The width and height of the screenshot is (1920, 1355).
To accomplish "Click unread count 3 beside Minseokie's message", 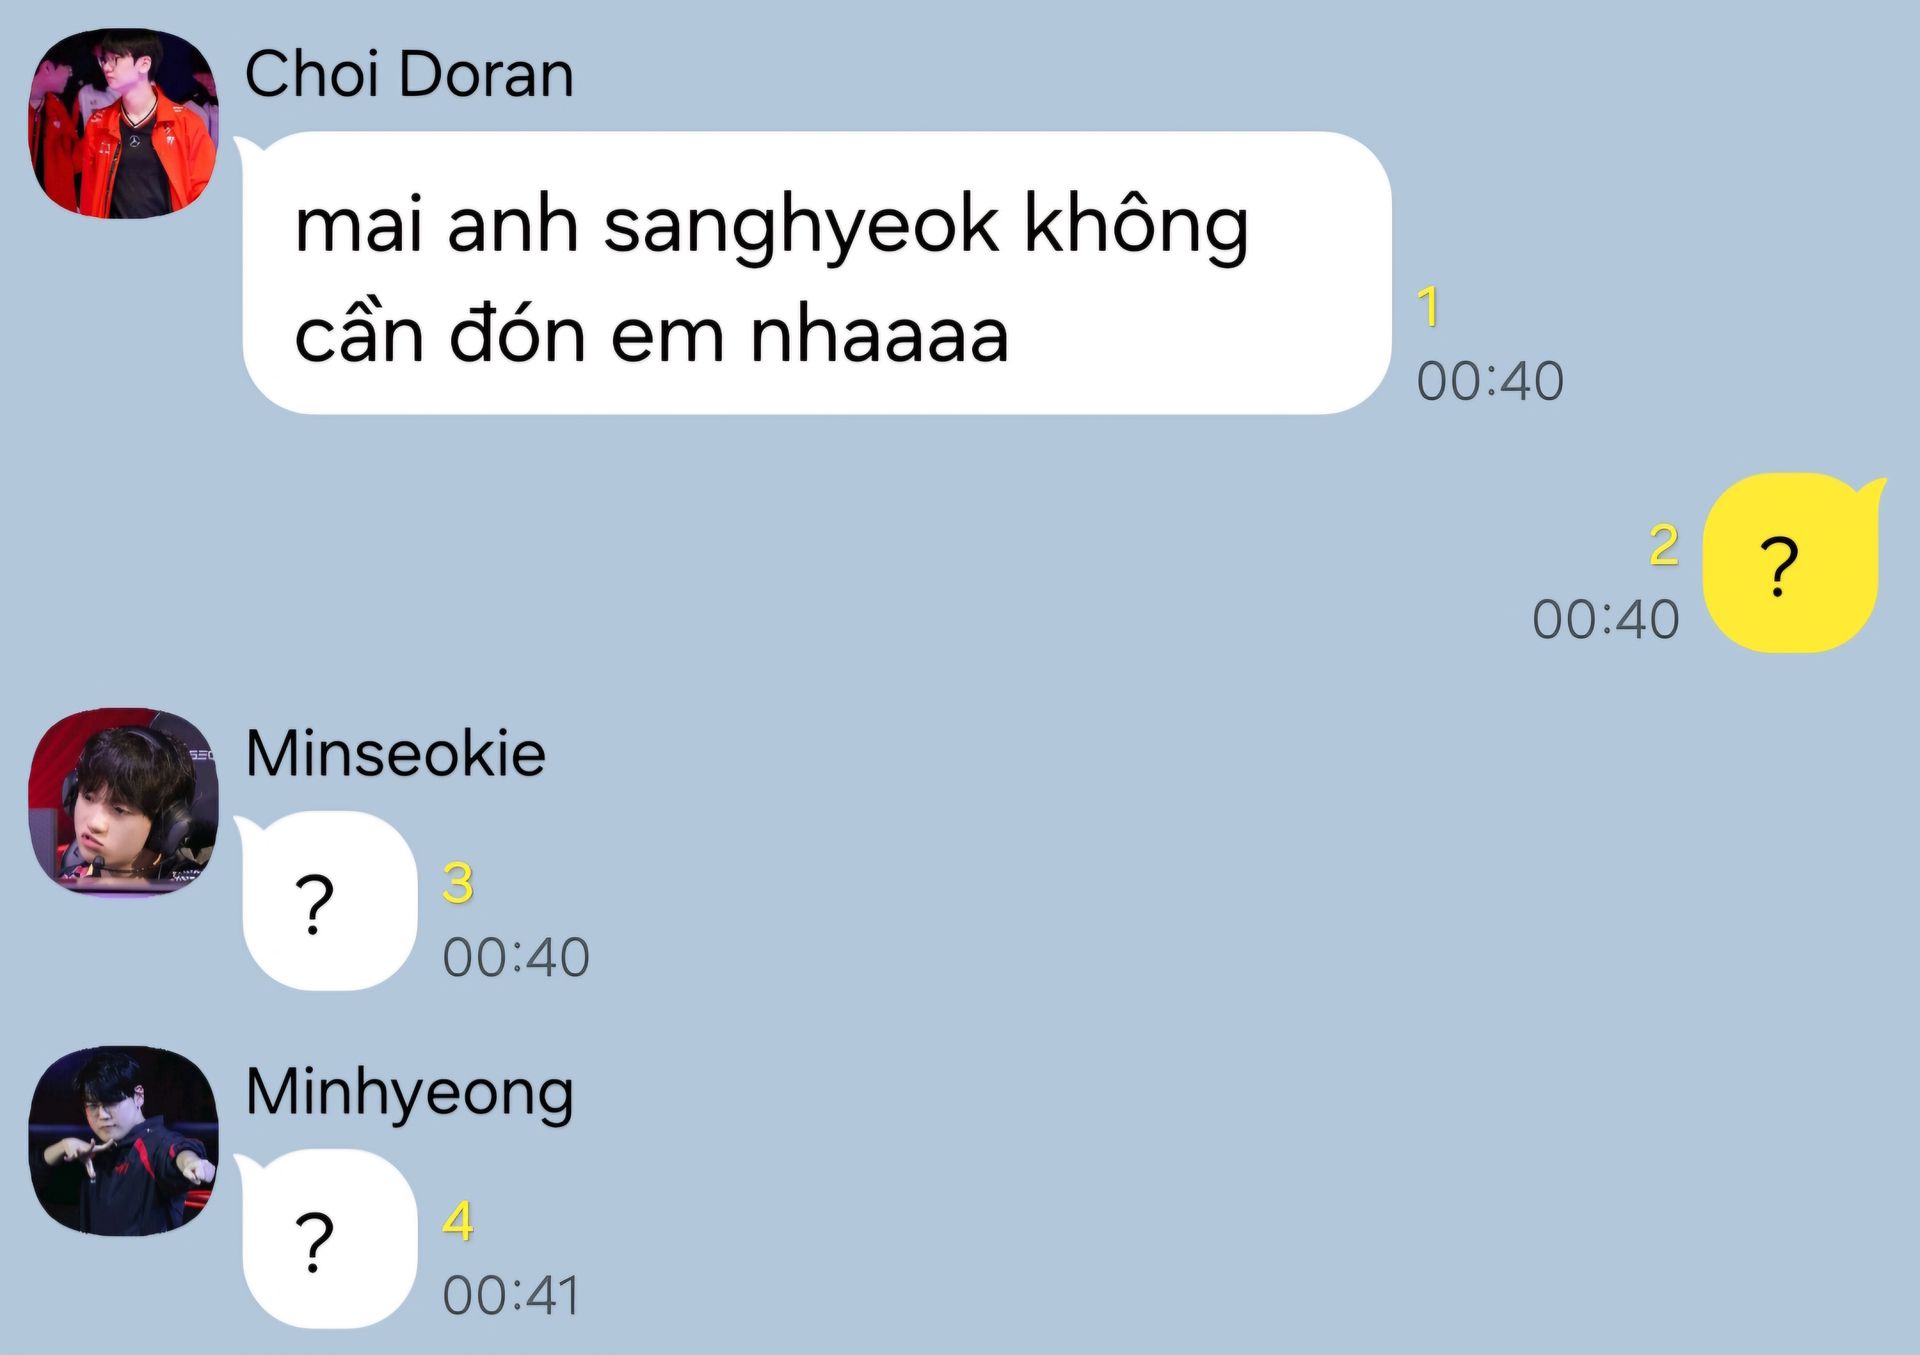I will pyautogui.click(x=458, y=883).
